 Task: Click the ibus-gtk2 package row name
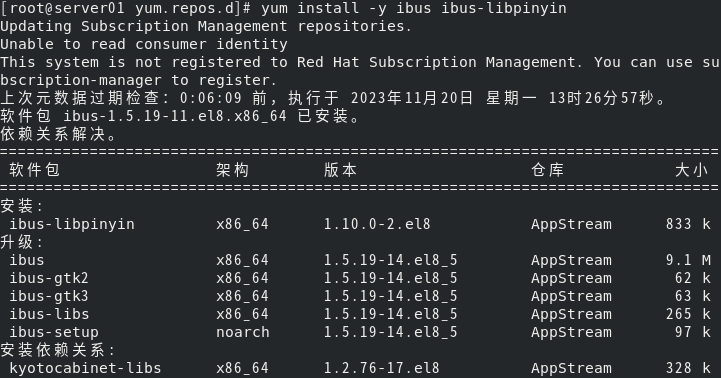49,278
